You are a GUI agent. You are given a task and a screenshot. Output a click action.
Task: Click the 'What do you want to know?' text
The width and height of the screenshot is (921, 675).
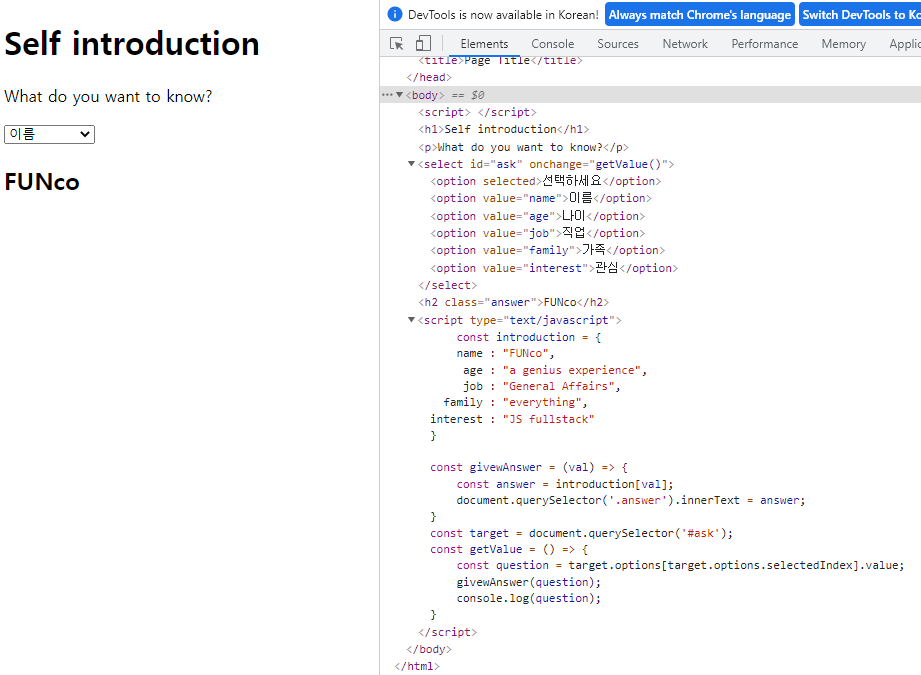click(108, 96)
